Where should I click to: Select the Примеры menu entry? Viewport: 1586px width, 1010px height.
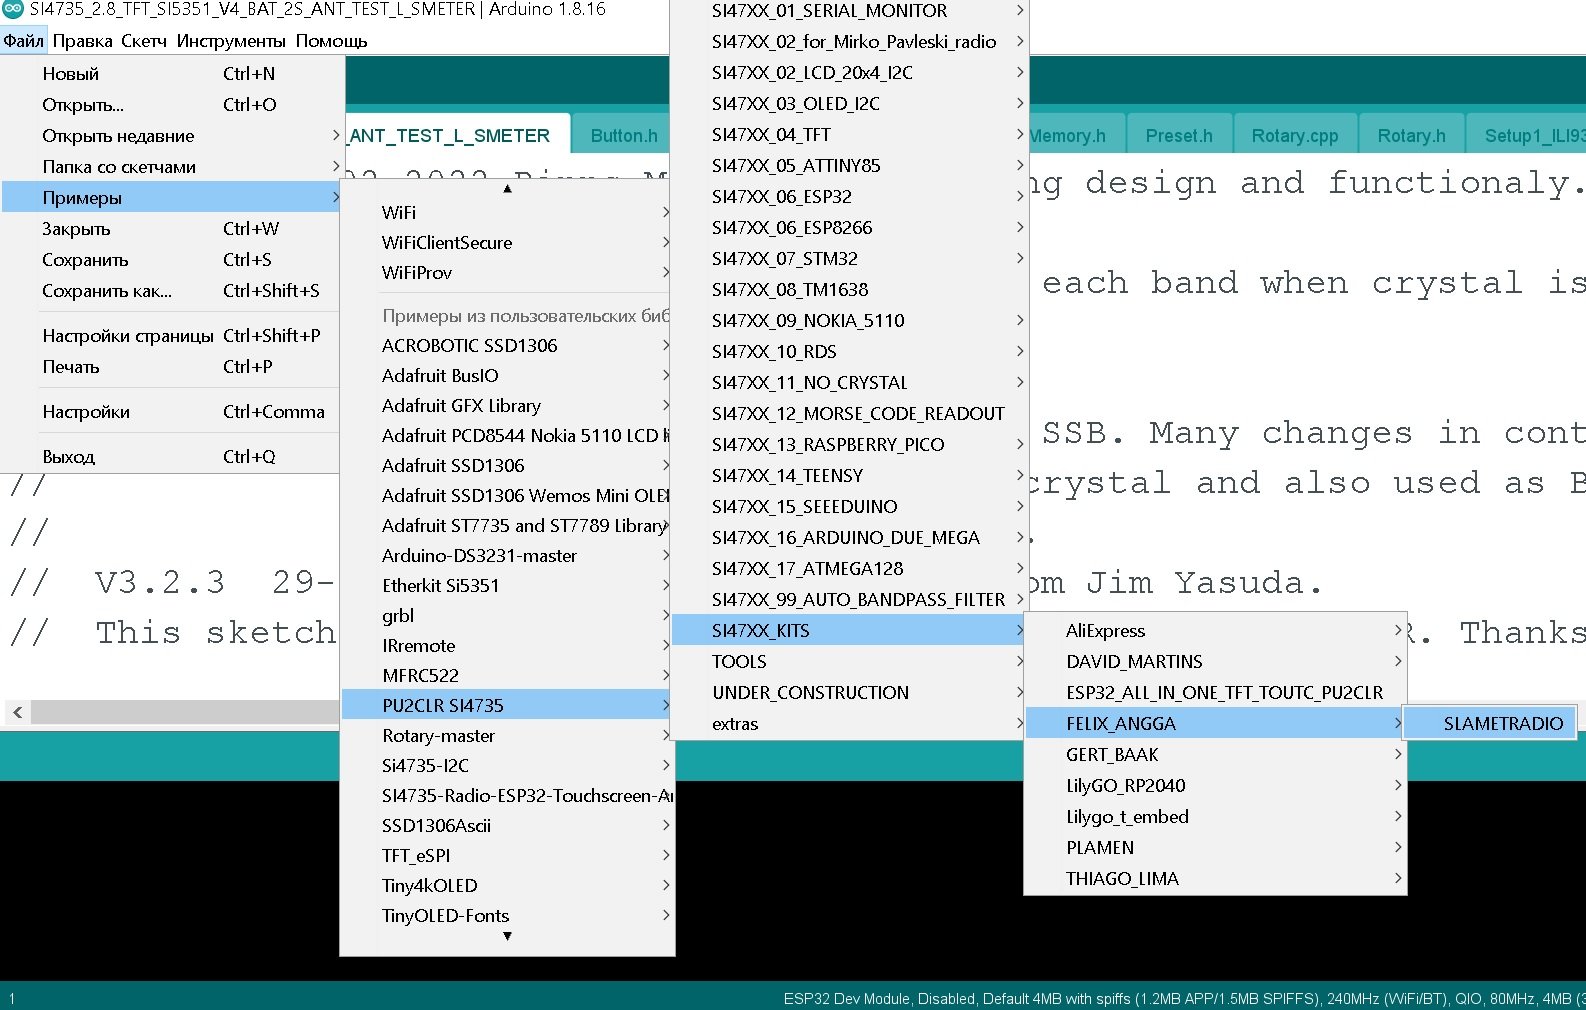(x=171, y=197)
